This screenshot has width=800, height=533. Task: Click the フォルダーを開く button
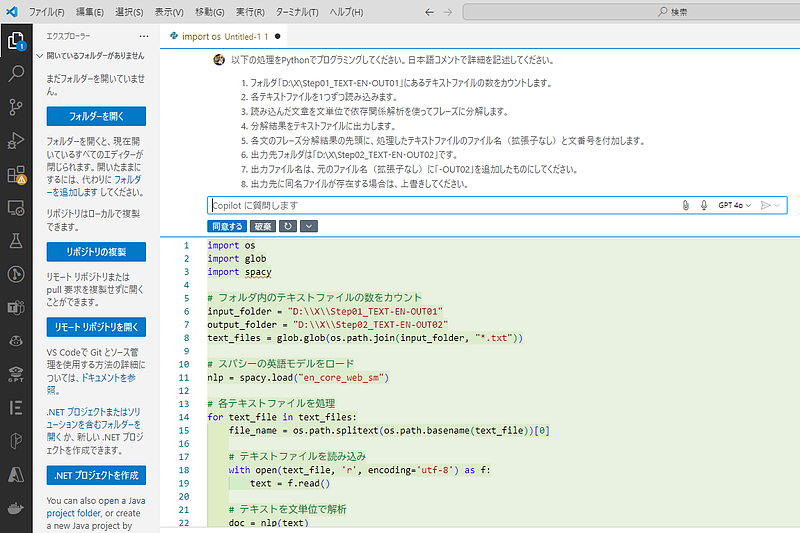pyautogui.click(x=96, y=116)
